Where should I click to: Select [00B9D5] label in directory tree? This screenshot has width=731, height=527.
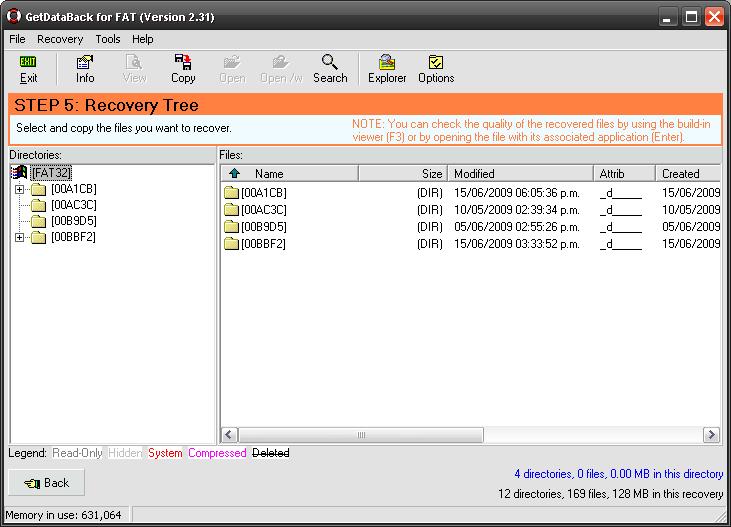coord(74,221)
